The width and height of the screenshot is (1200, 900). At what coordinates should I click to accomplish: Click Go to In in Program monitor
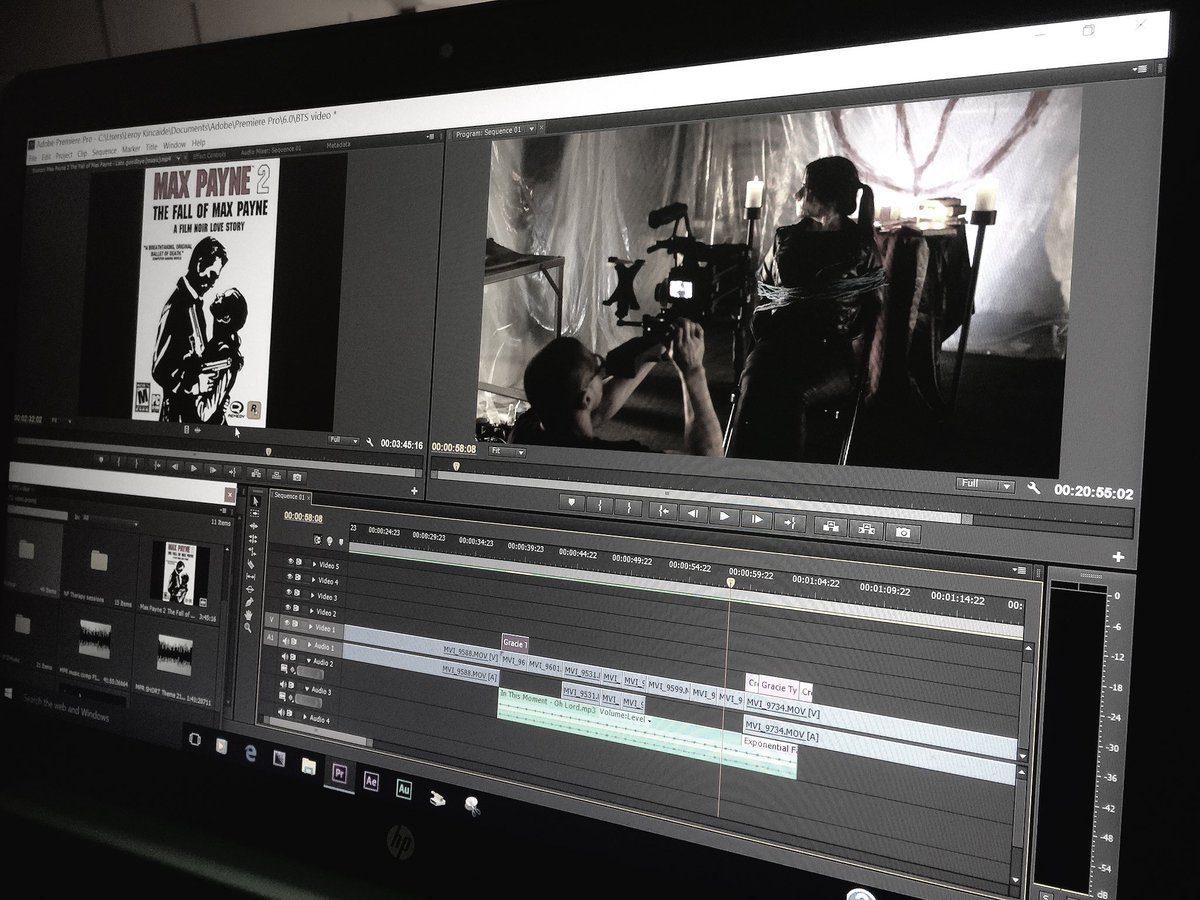[x=663, y=511]
